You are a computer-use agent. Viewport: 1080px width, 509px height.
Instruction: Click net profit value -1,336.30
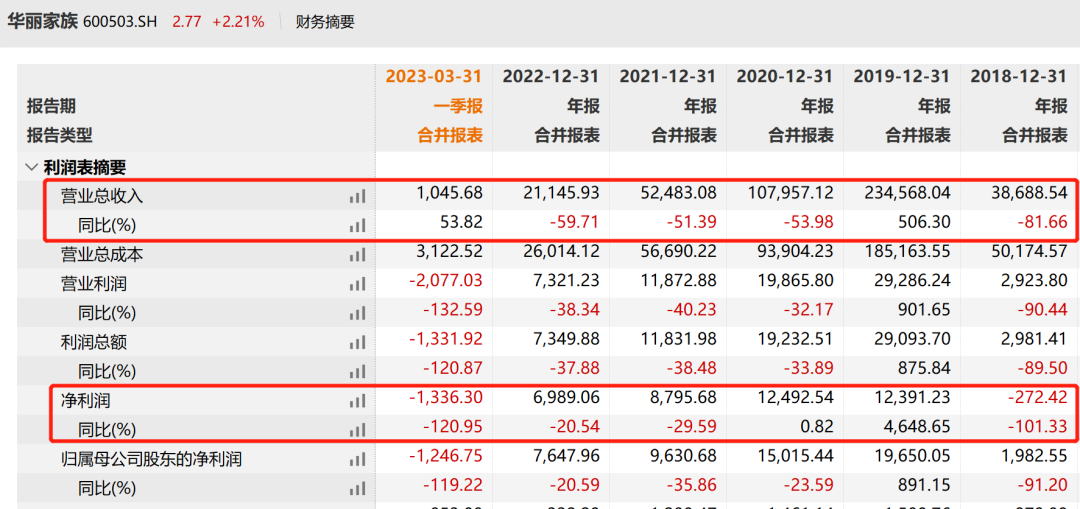pyautogui.click(x=446, y=397)
